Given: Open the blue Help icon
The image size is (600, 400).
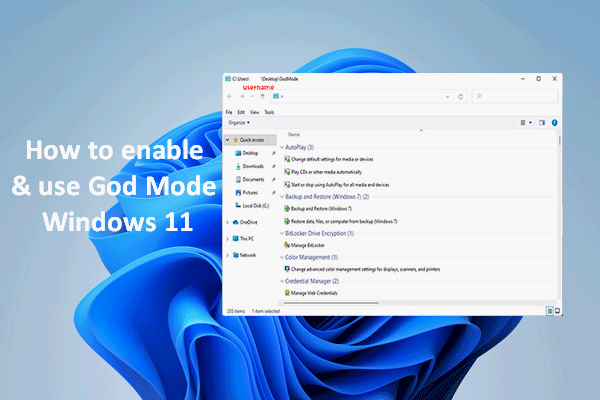Looking at the screenshot, I should (554, 122).
